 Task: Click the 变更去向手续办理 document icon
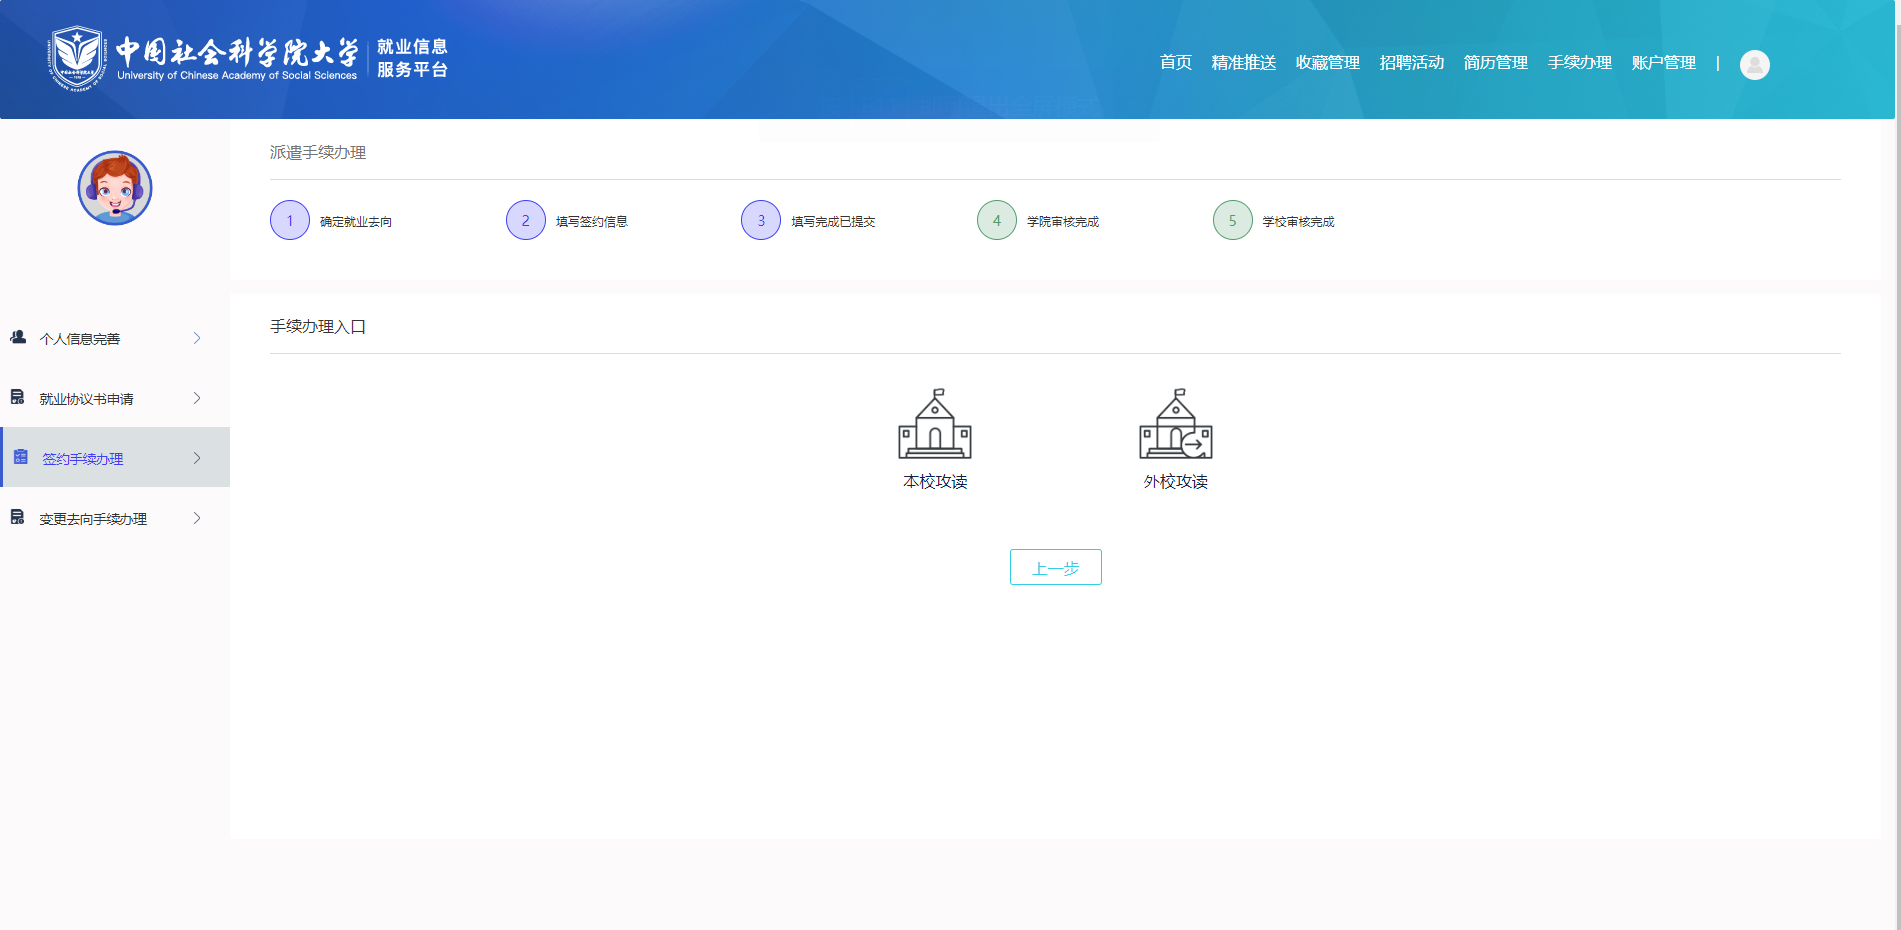pos(18,518)
